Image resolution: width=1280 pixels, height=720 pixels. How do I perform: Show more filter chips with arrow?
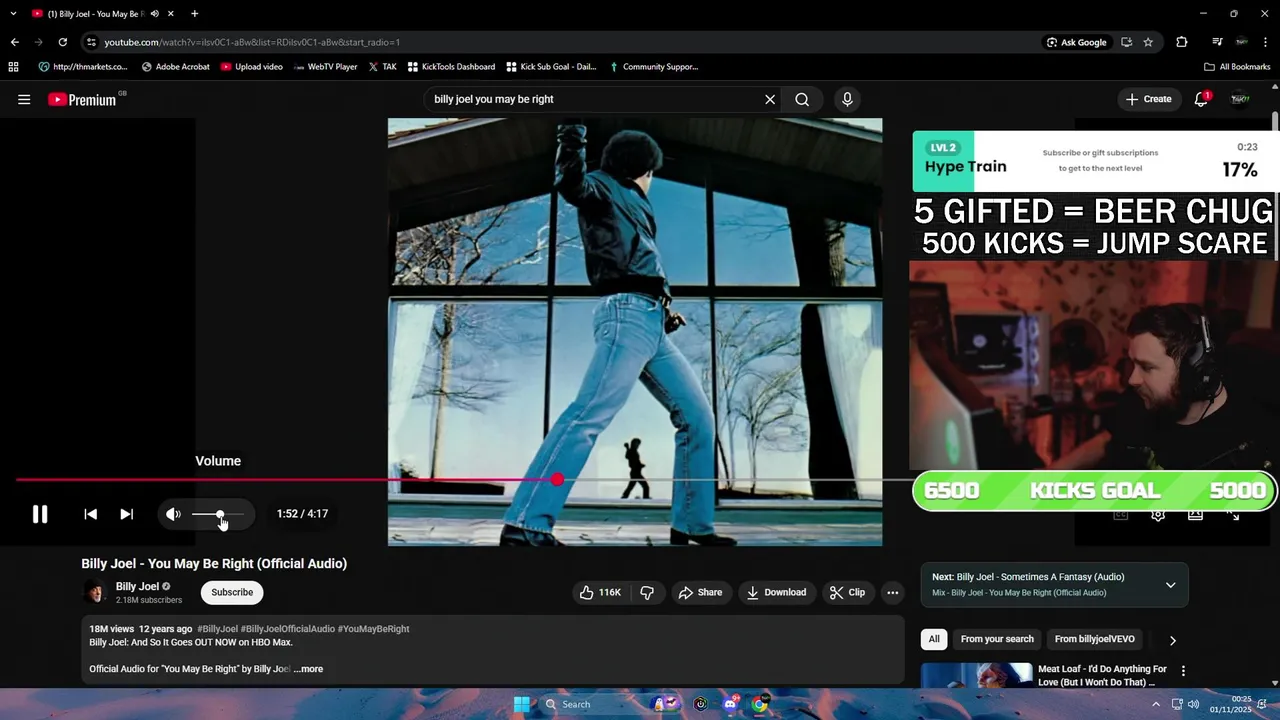coord(1173,640)
